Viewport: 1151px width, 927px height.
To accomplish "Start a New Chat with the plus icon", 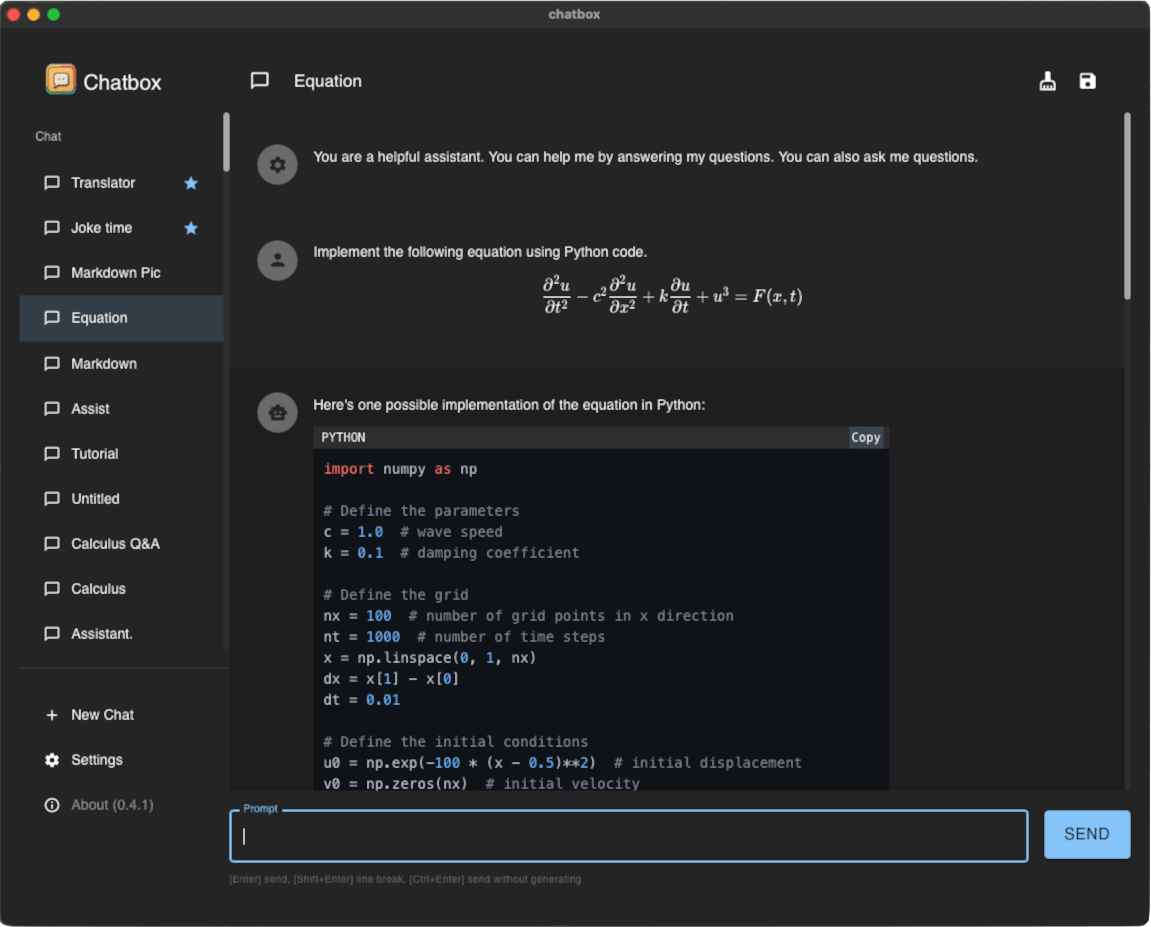I will (51, 715).
